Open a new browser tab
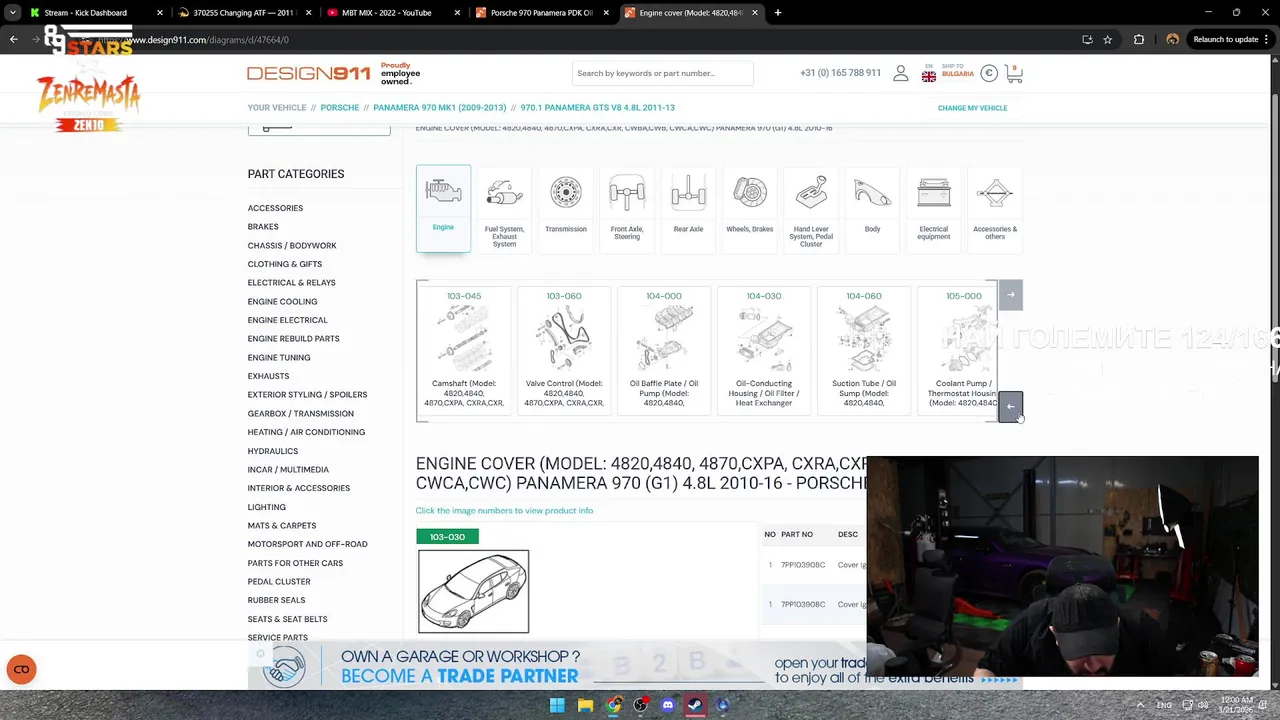The width and height of the screenshot is (1280, 720). tap(778, 13)
